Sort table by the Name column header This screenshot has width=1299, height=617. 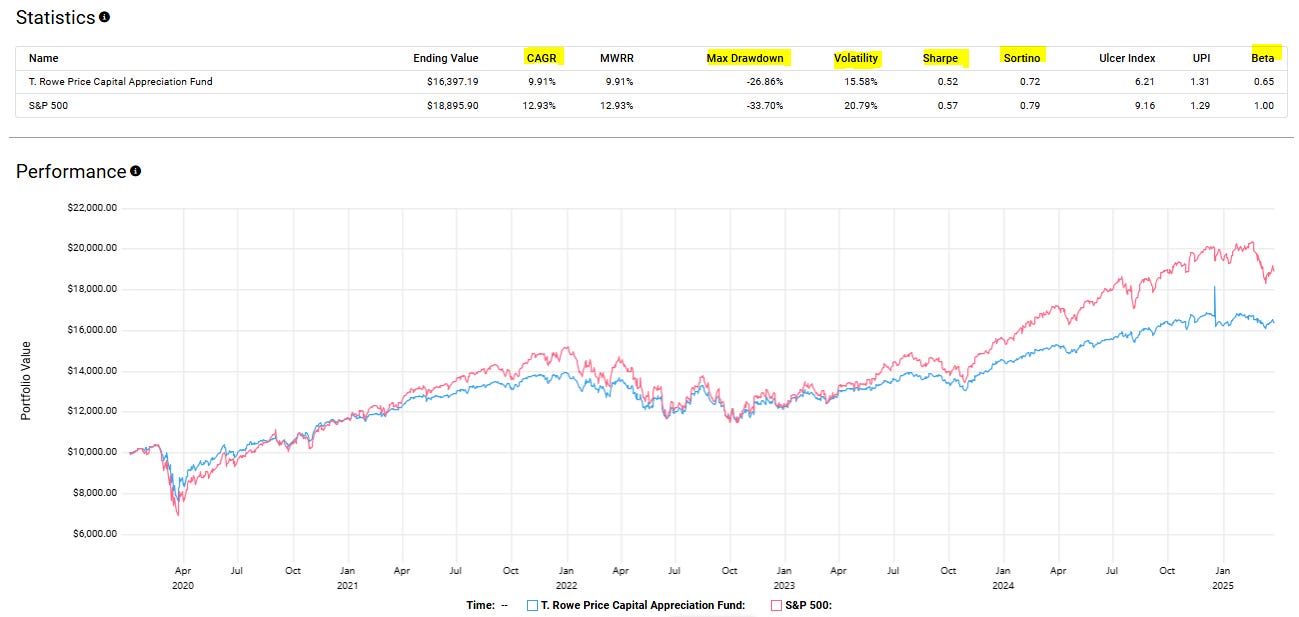click(43, 58)
